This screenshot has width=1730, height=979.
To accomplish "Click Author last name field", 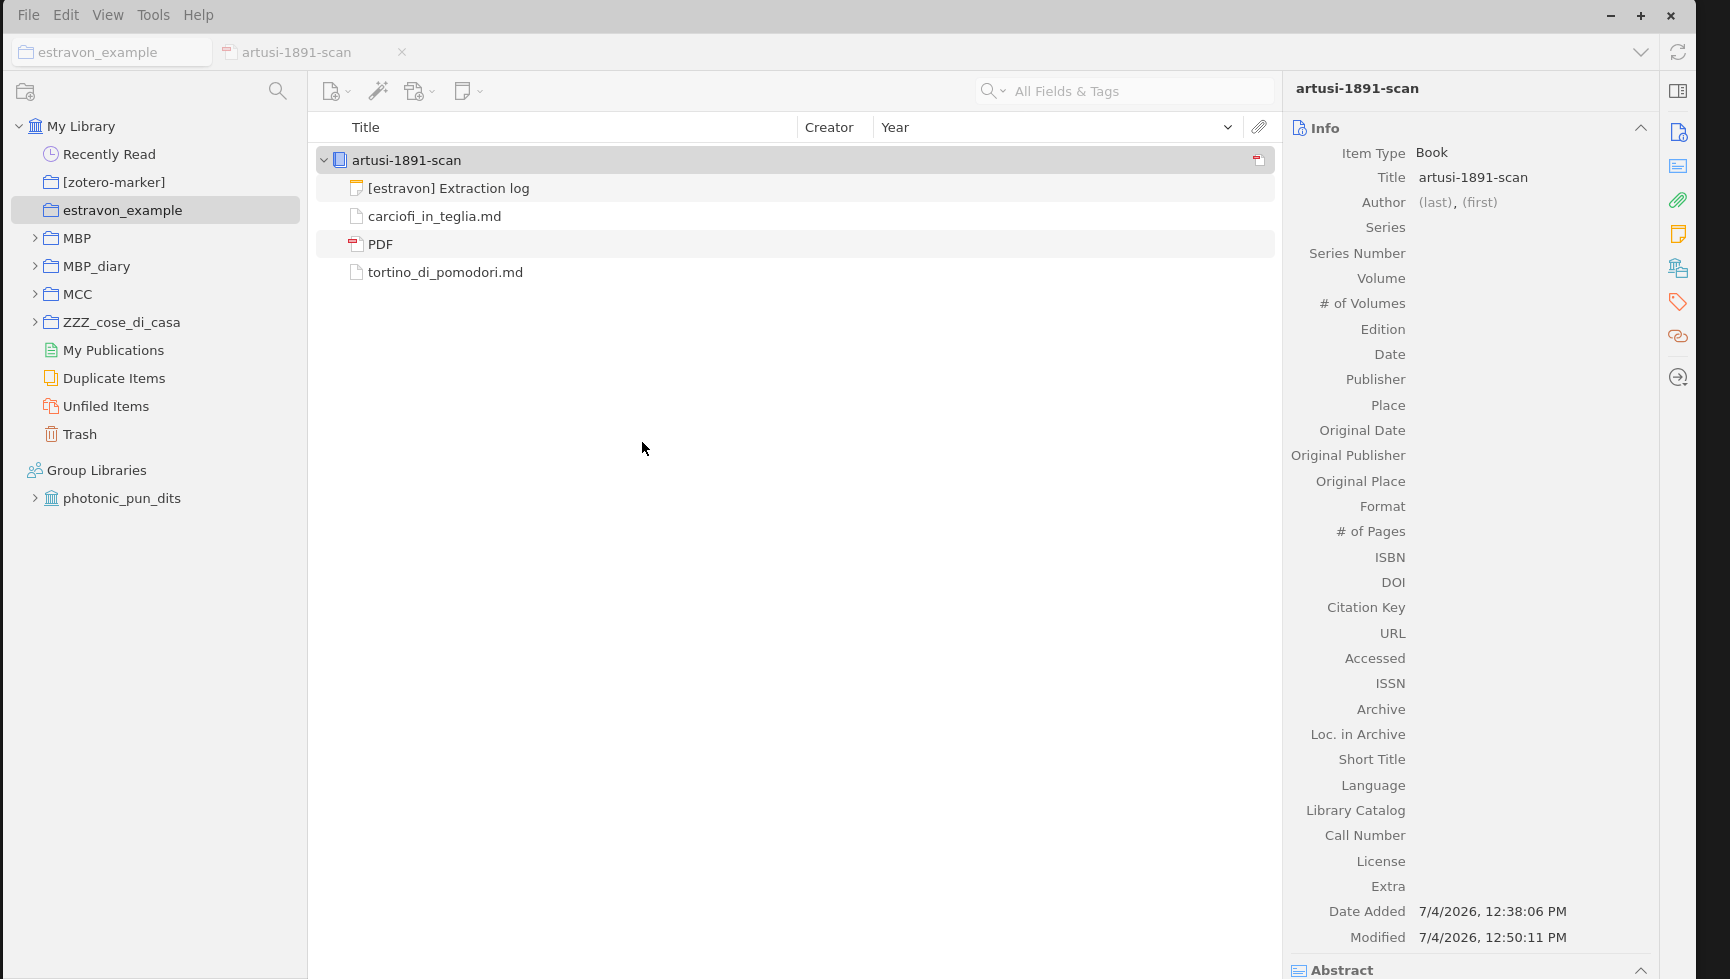I will coord(1435,202).
